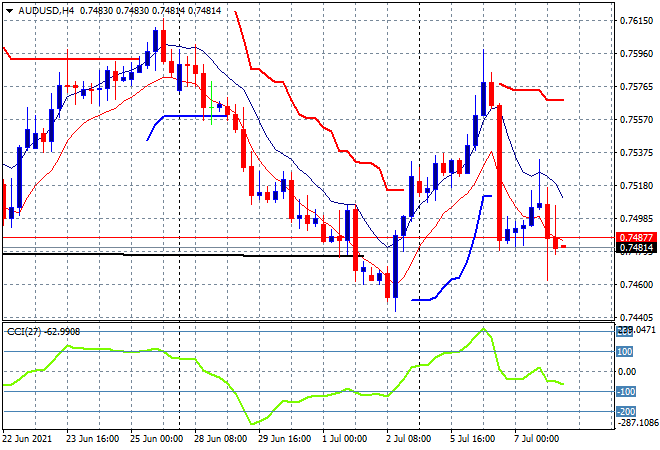Screen dimensions: 660x450
Task: Select the current price tag 0.74814
Action: (x=637, y=248)
